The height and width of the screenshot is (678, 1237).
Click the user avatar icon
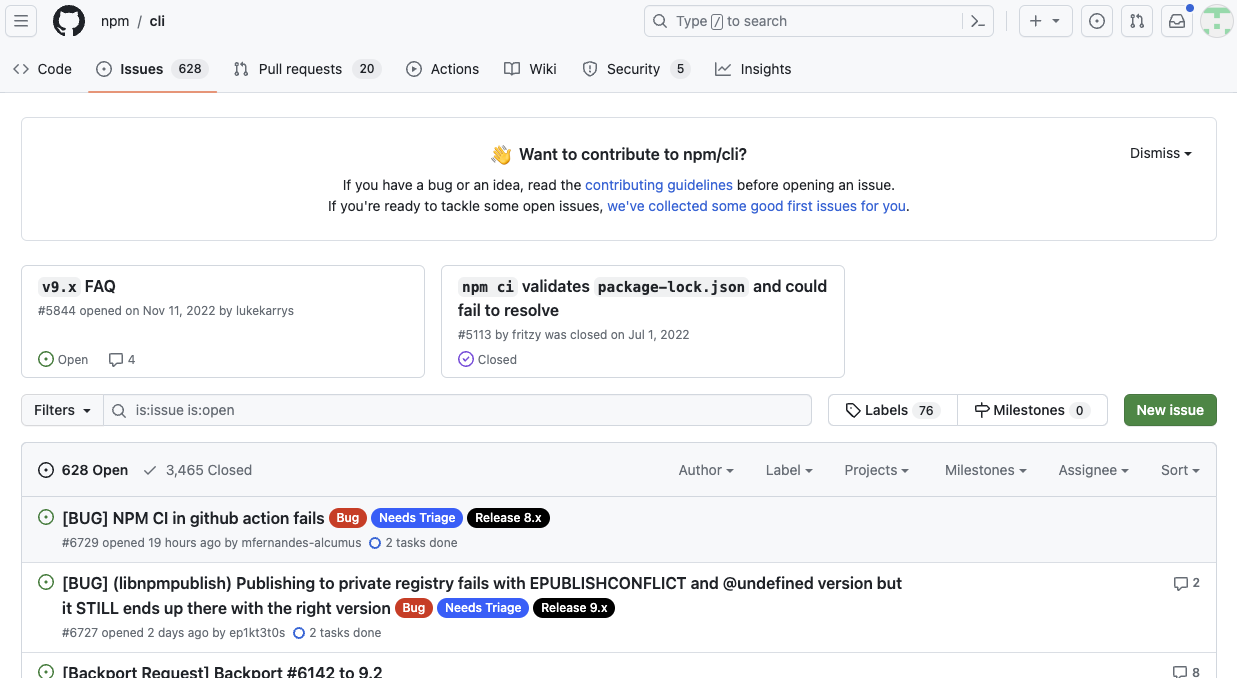click(x=1216, y=21)
